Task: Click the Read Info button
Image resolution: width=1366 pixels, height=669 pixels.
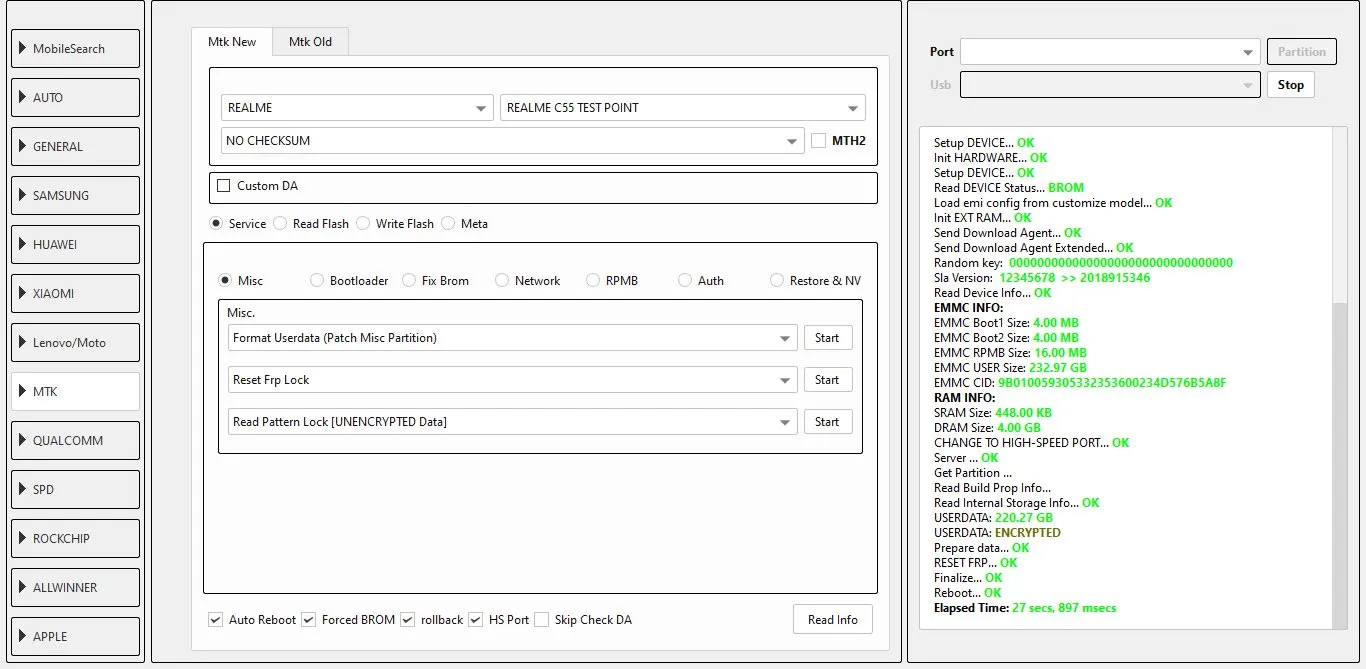Action: click(x=832, y=620)
